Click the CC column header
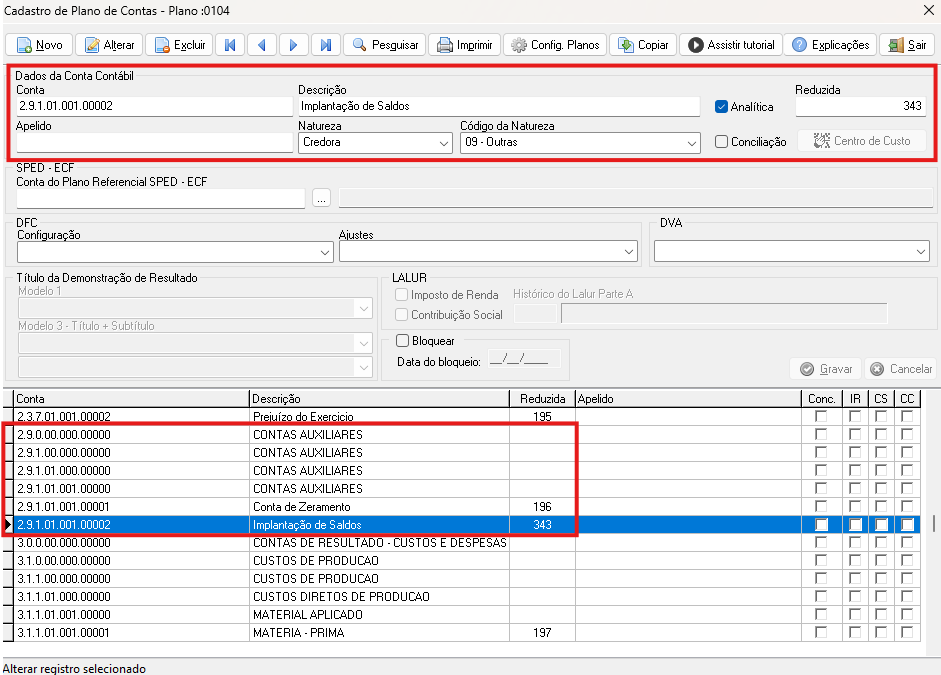 point(907,399)
